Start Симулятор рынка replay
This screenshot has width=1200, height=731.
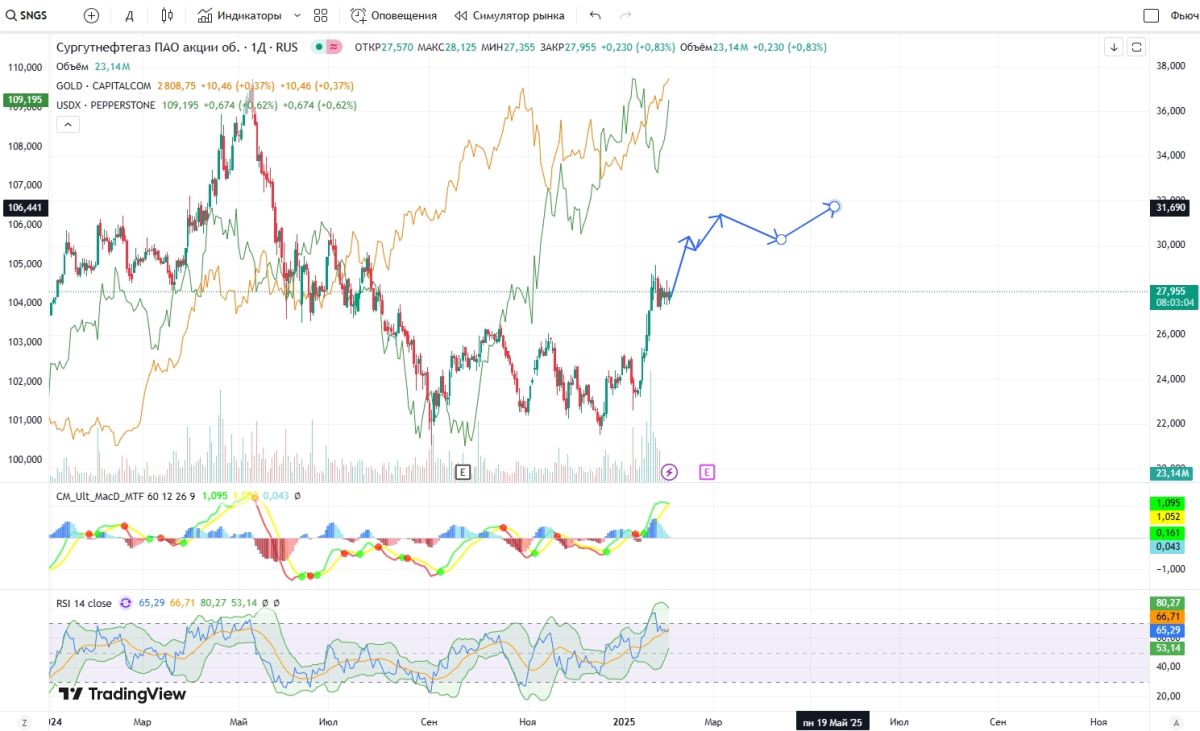point(509,15)
